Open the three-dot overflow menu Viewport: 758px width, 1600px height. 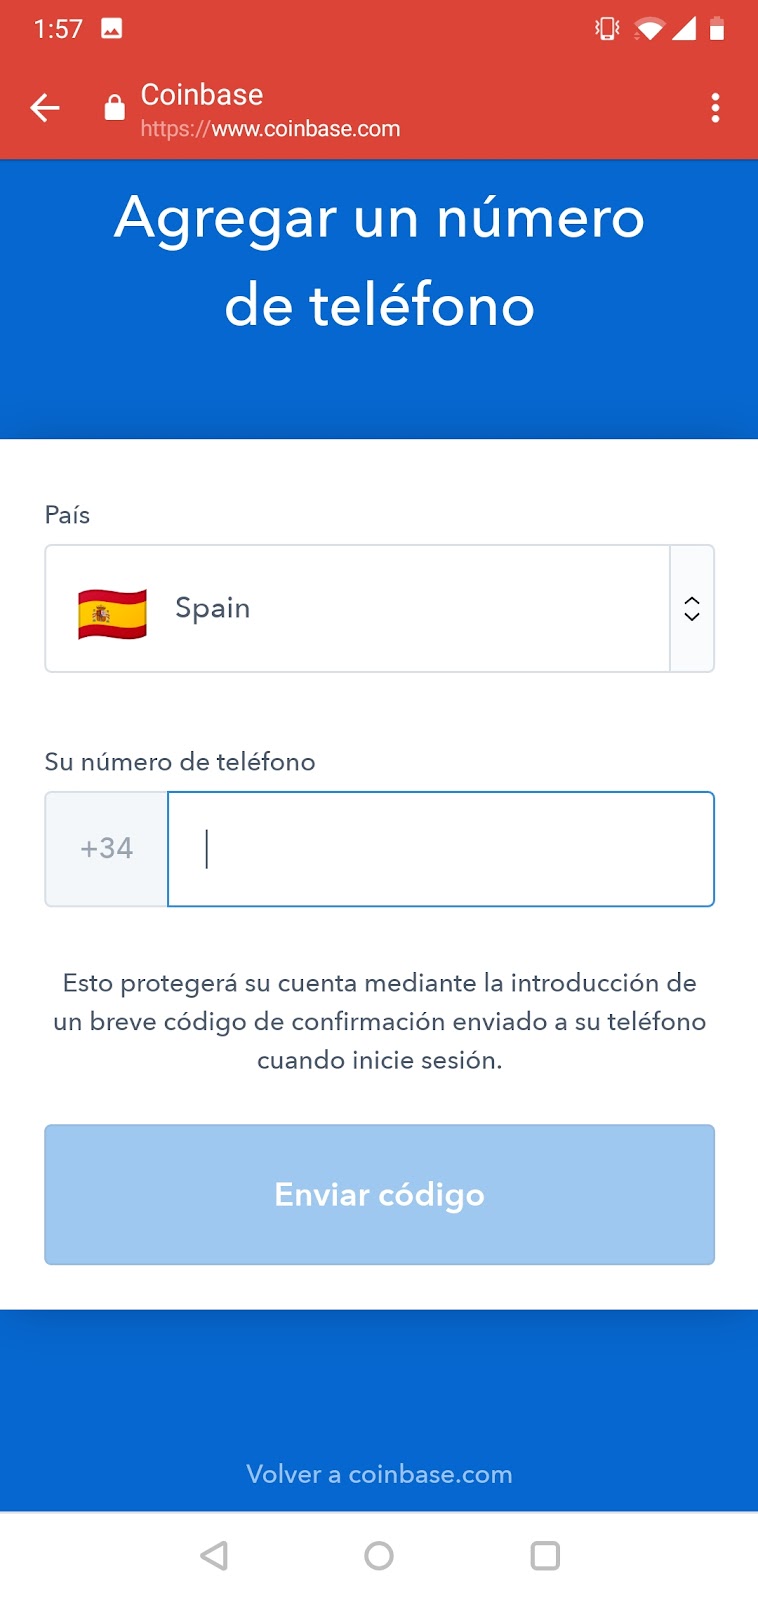click(x=715, y=107)
